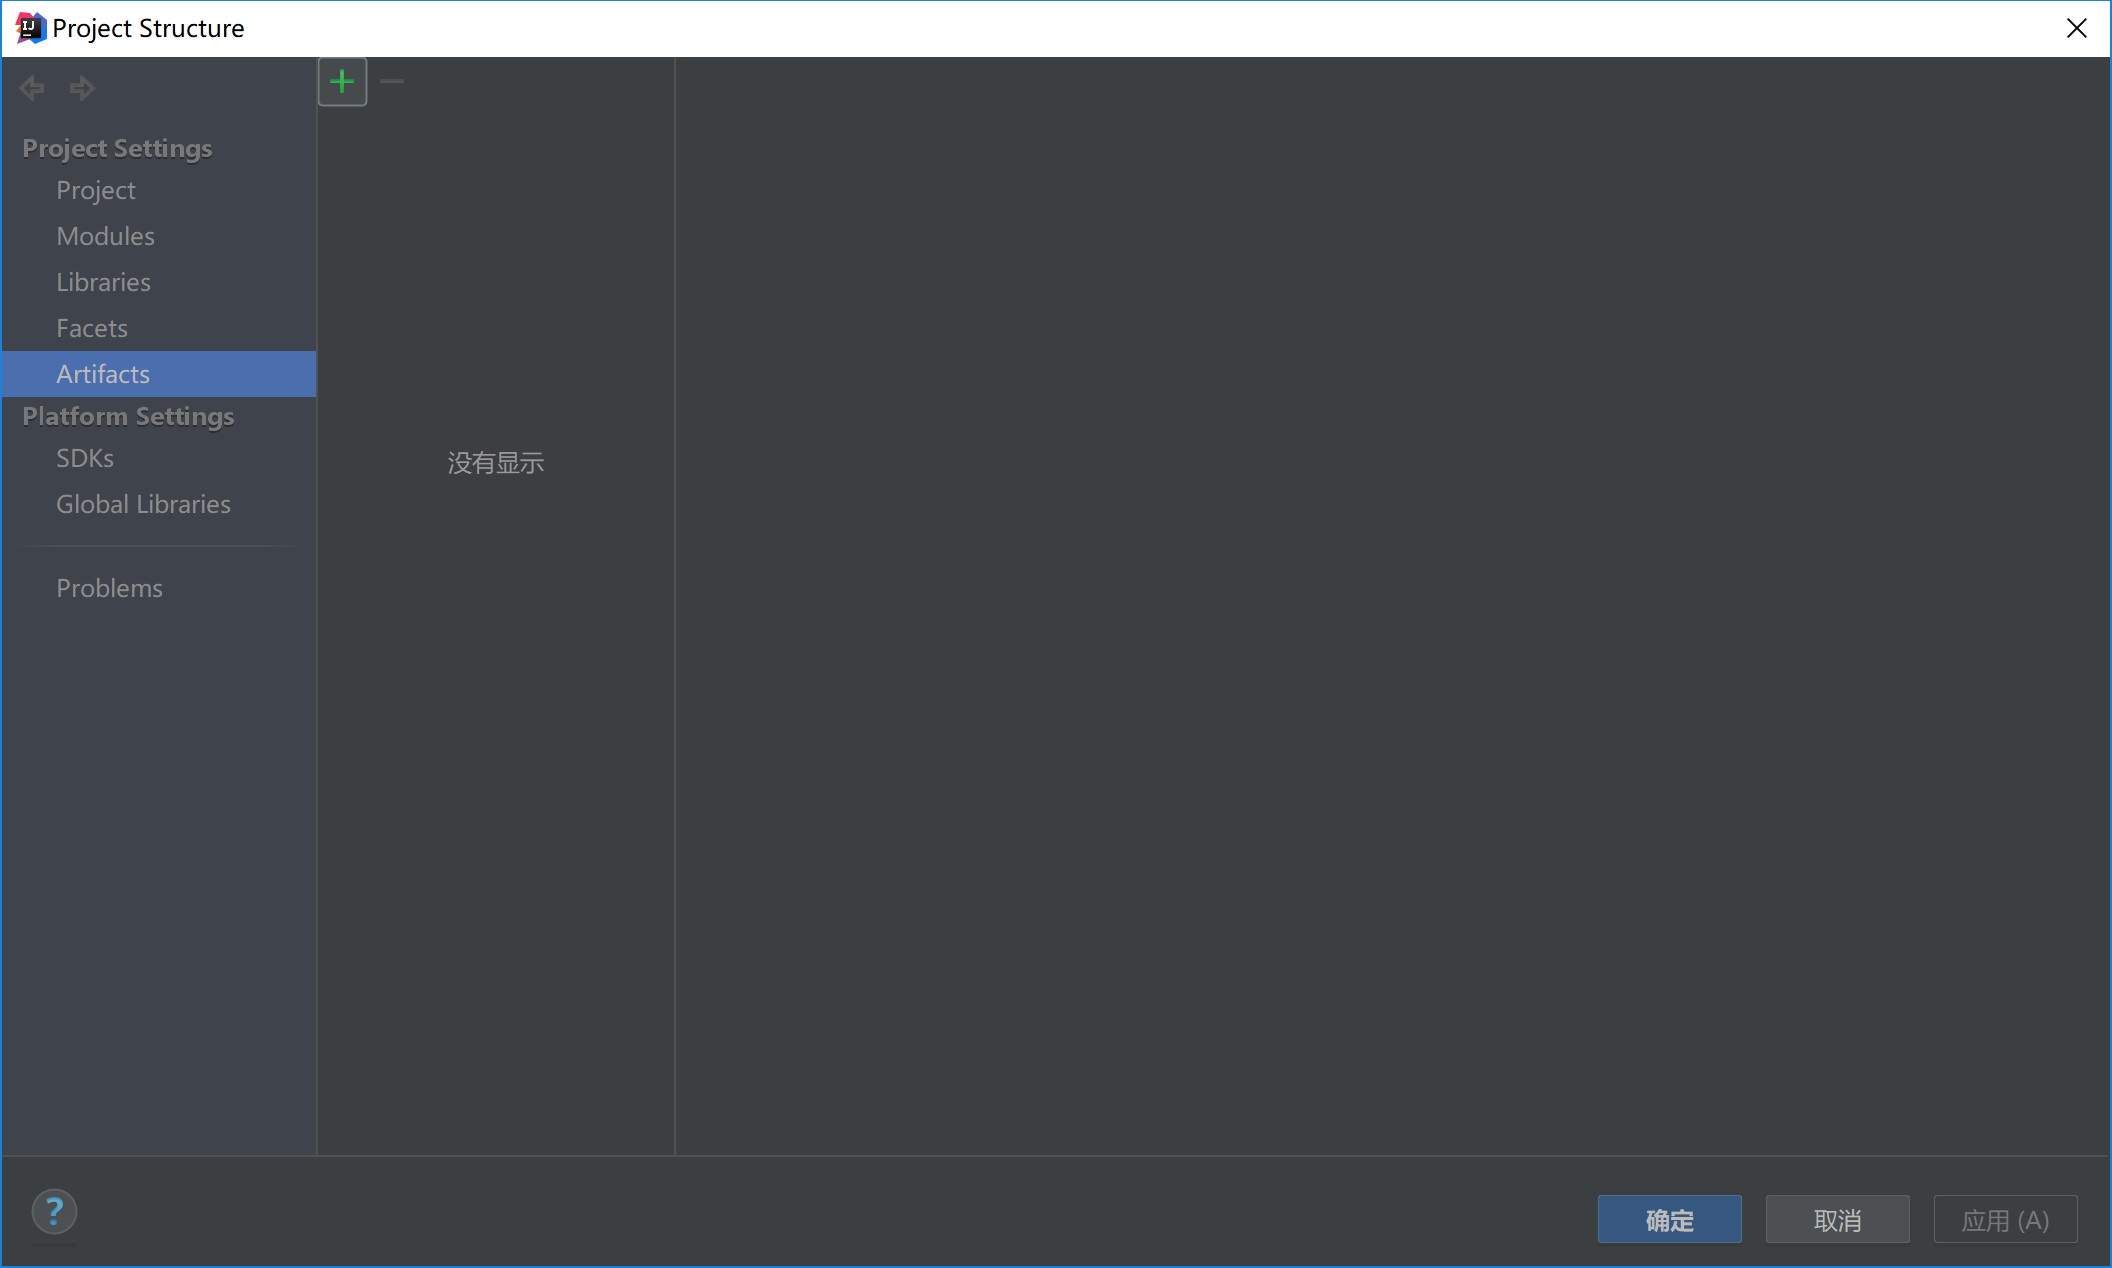Click the 取消 cancel button
This screenshot has height=1268, width=2112.
(x=1836, y=1220)
